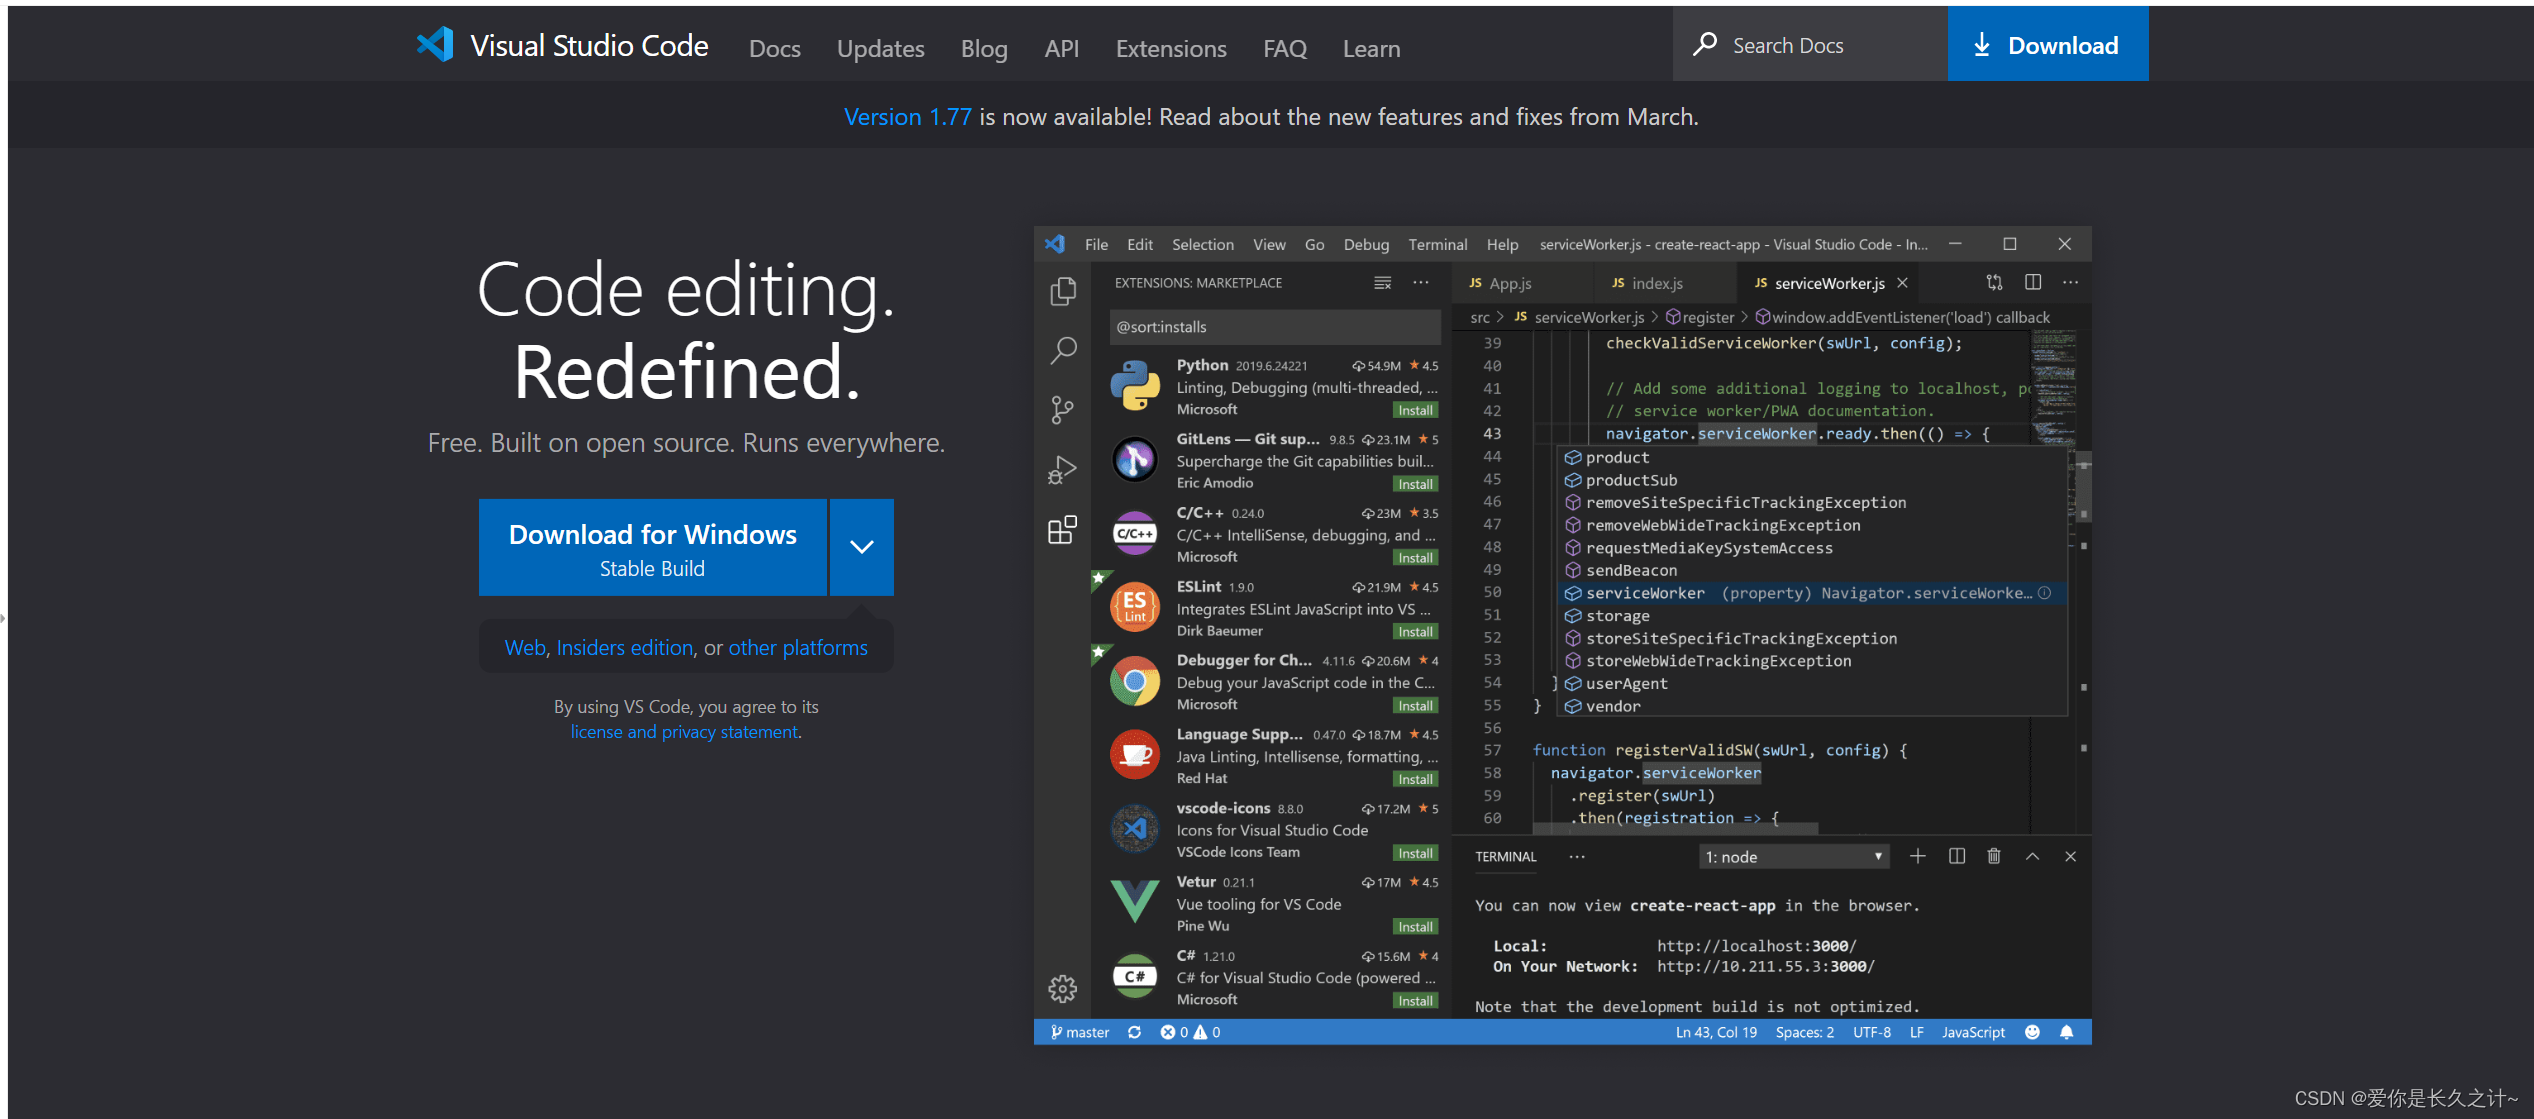Image resolution: width=2534 pixels, height=1119 pixels.
Task: Kill terminal with trash icon
Action: [x=1994, y=856]
